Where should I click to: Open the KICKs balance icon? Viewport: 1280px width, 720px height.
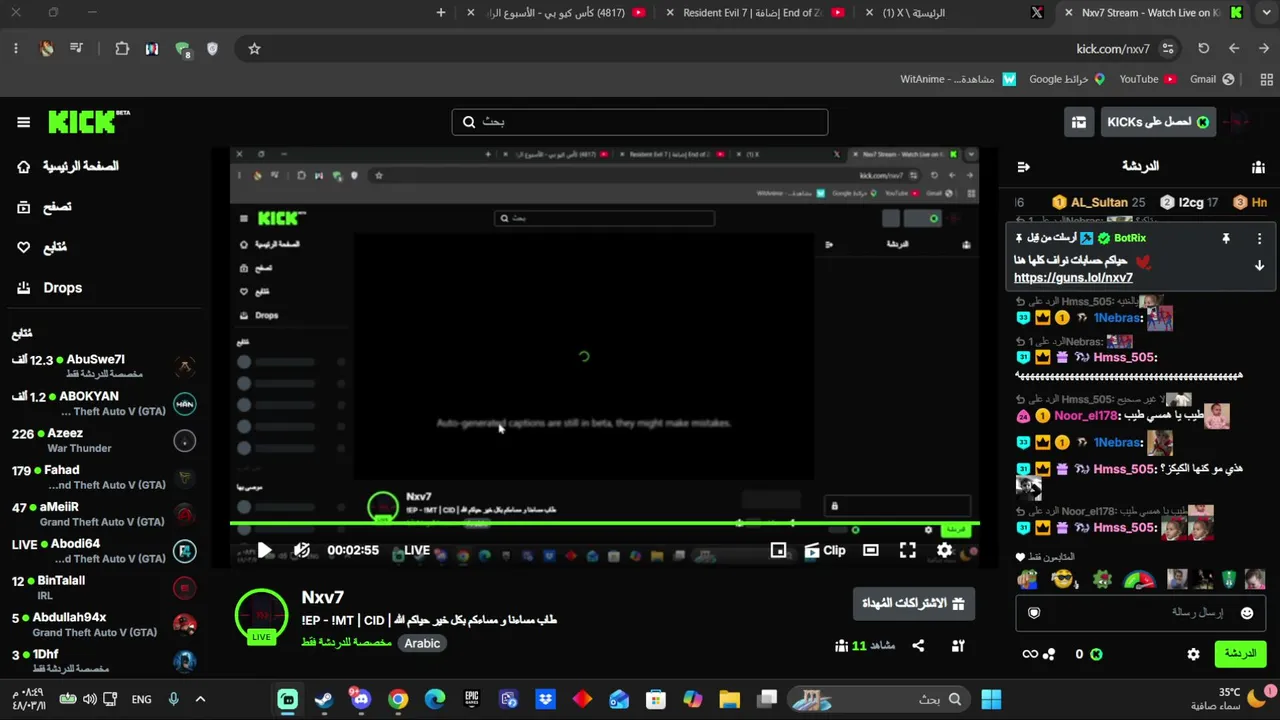click(1096, 654)
